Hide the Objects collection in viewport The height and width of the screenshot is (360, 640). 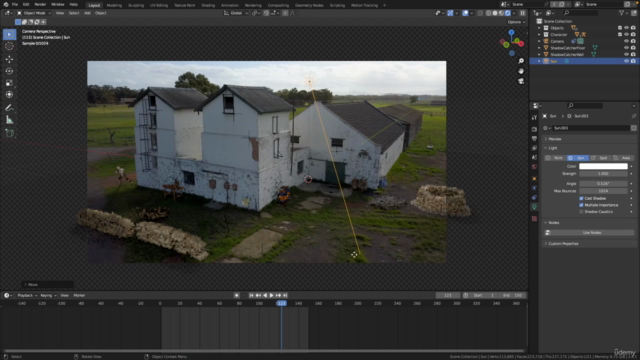tap(627, 28)
